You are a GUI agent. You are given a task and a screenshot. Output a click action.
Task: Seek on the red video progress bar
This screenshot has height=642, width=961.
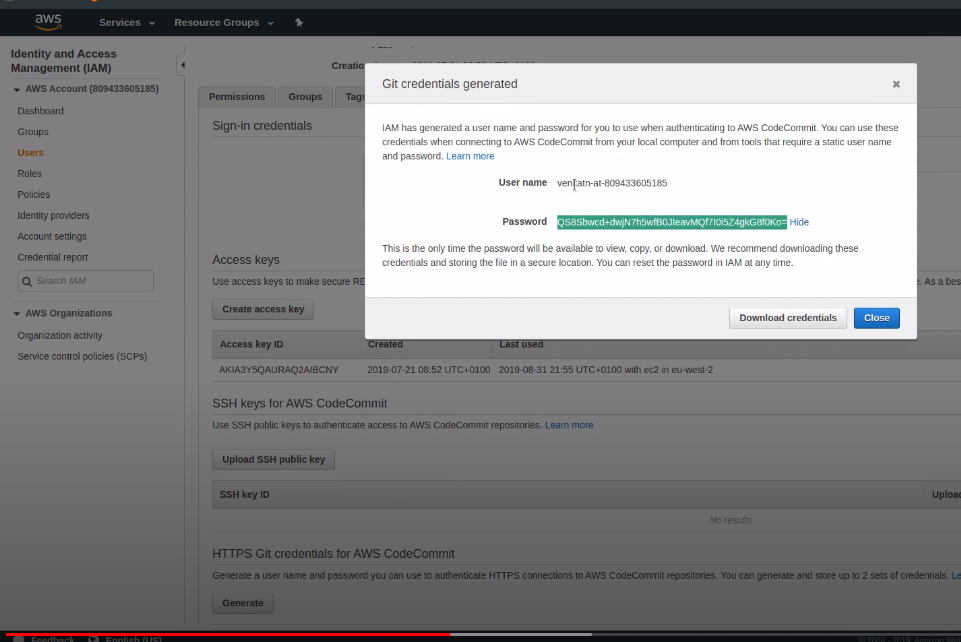tap(228, 634)
